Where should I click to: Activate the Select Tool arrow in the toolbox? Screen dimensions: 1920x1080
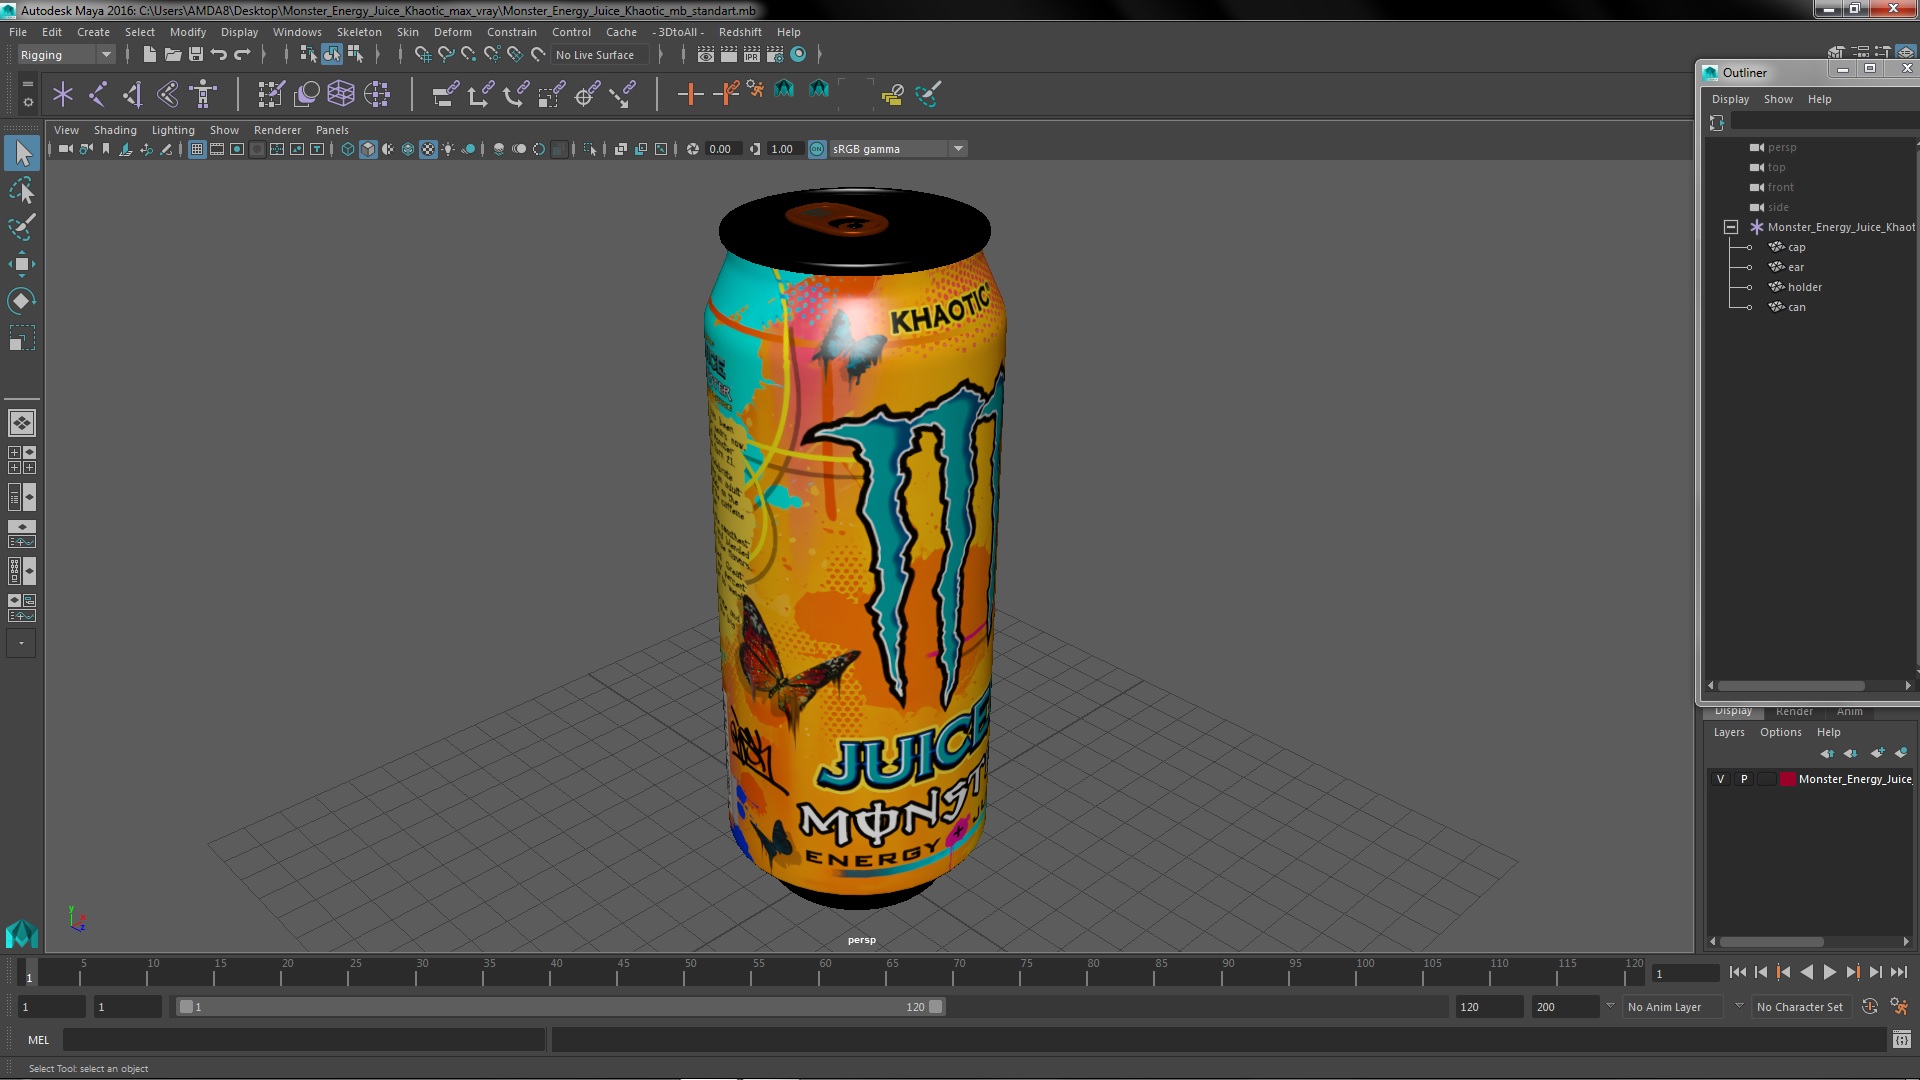(22, 153)
